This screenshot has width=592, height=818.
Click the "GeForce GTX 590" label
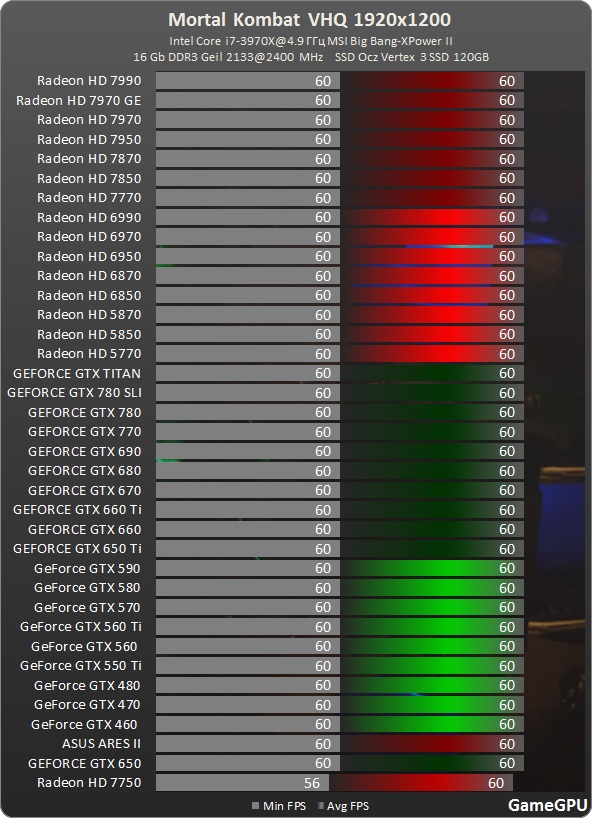click(x=87, y=568)
